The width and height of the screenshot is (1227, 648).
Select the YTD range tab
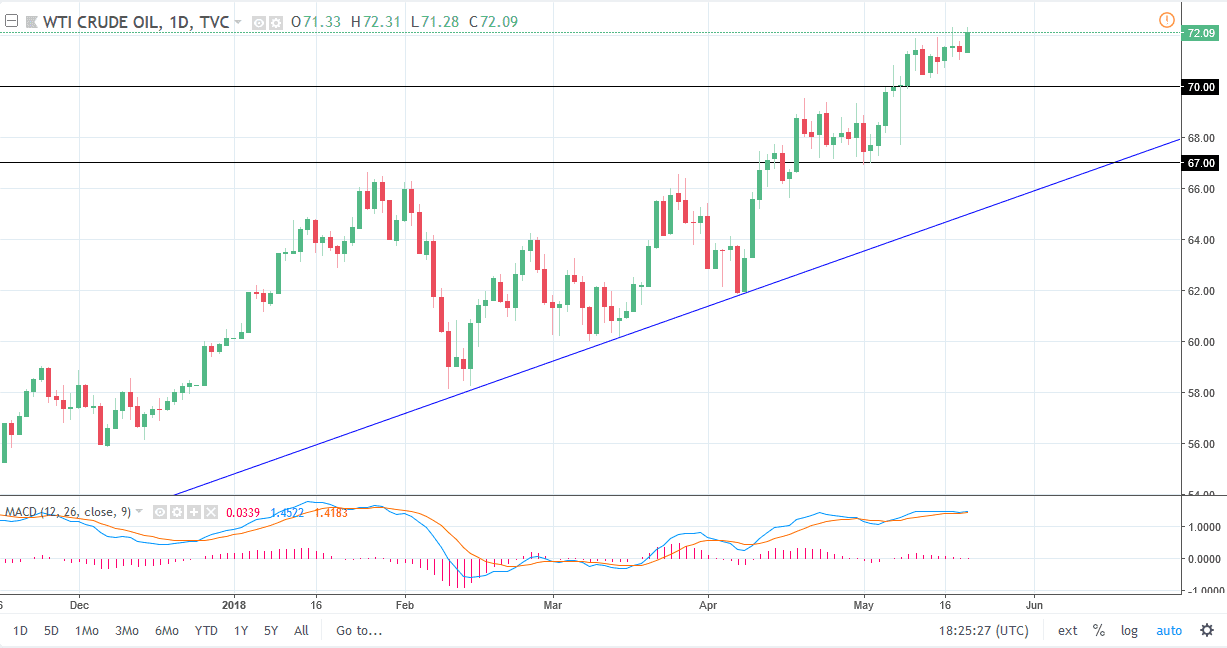click(205, 631)
